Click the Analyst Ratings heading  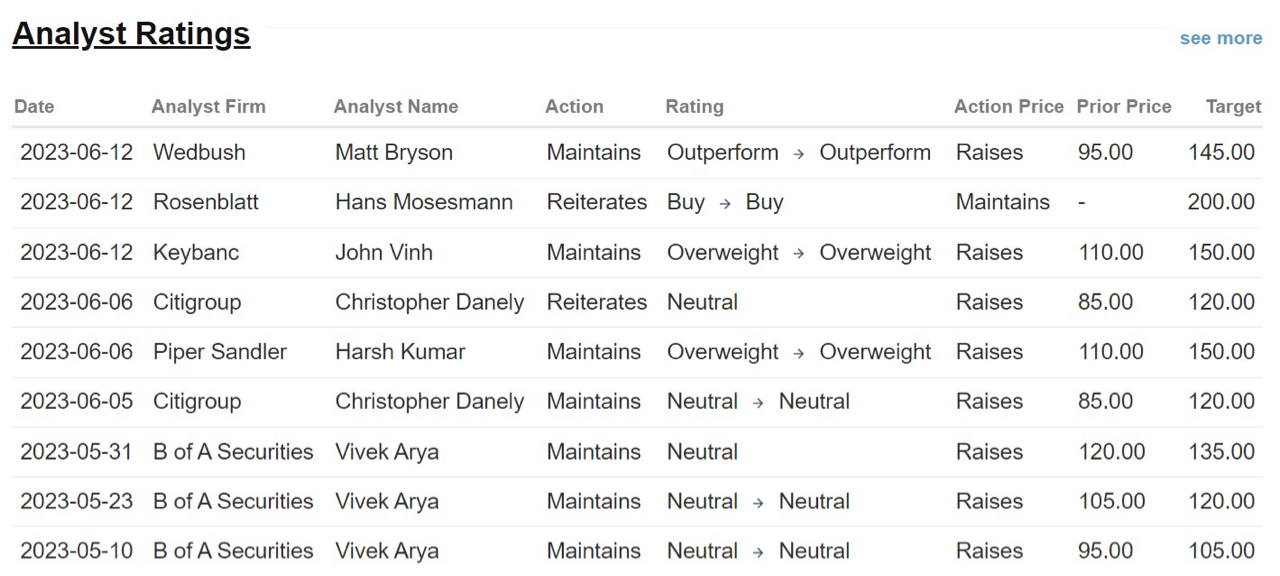coord(131,34)
